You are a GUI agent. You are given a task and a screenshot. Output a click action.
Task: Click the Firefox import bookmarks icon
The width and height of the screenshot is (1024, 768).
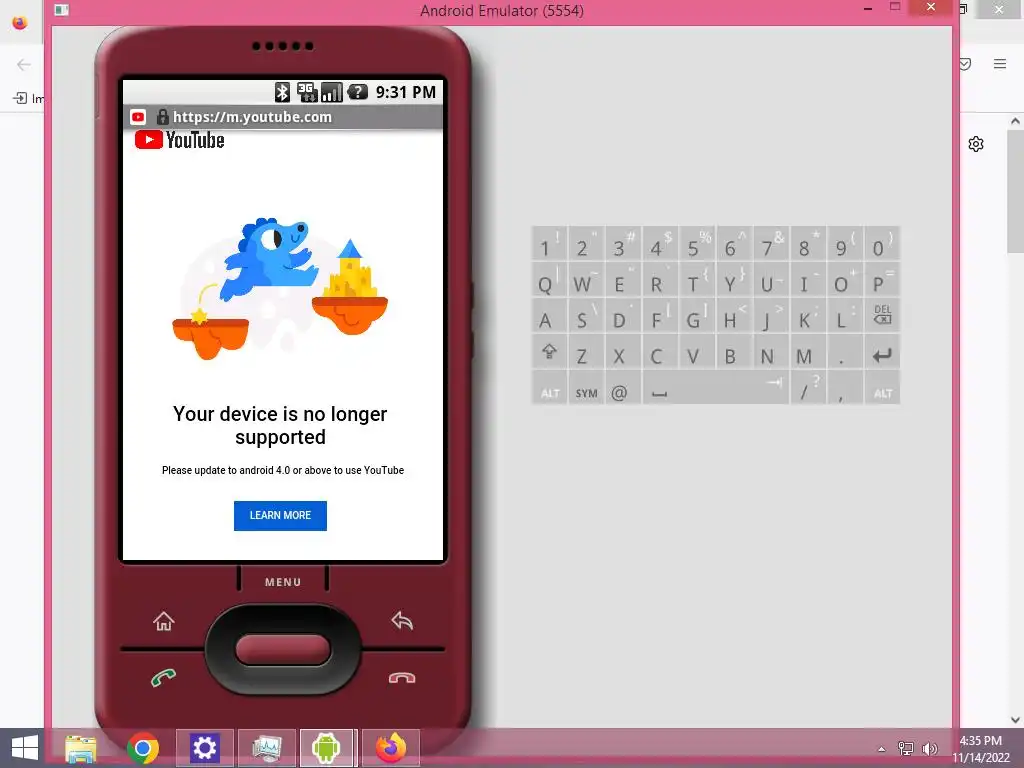pyautogui.click(x=20, y=98)
